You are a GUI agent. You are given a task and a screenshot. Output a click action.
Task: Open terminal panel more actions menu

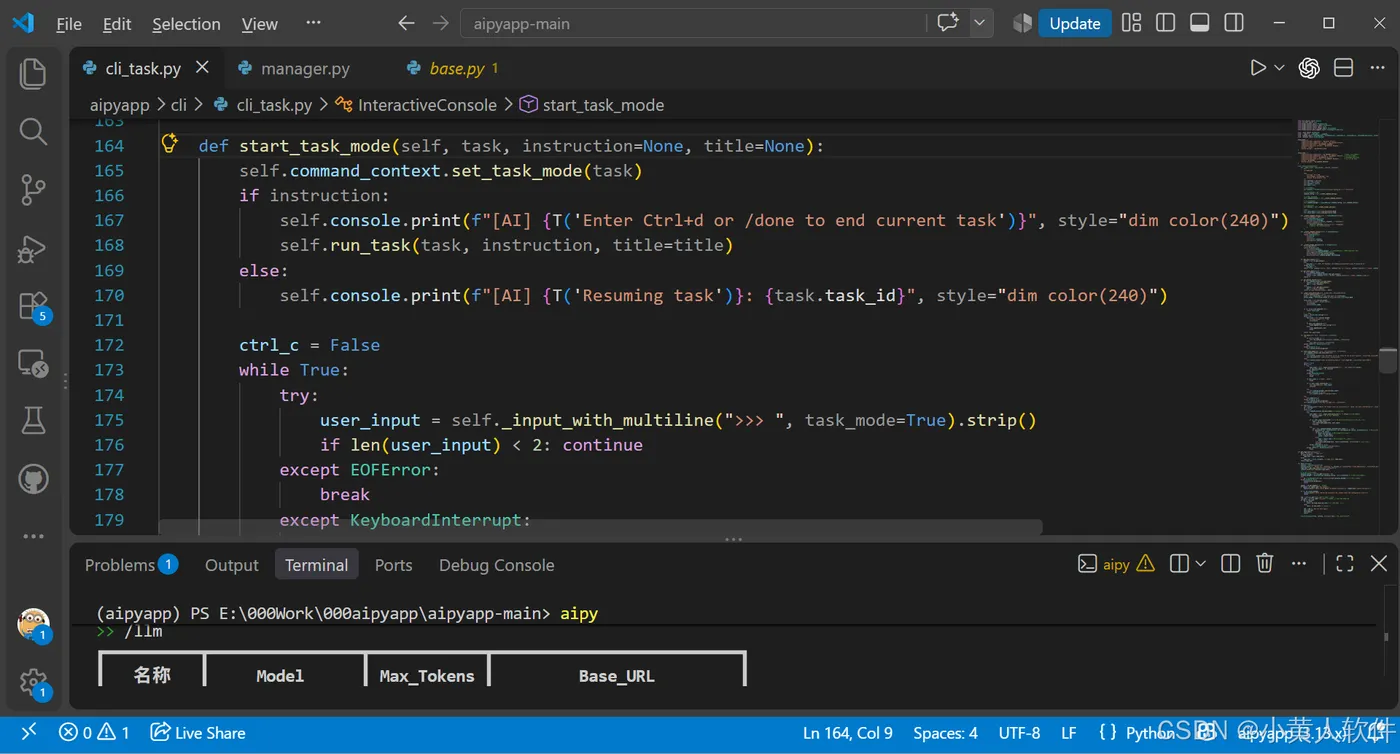tap(1299, 564)
